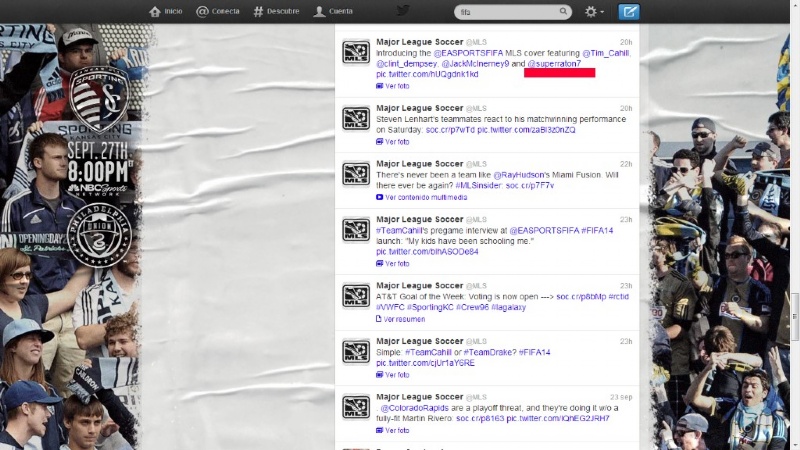The width and height of the screenshot is (800, 450).
Task: Click the Descubre hash icon
Action: click(x=259, y=11)
